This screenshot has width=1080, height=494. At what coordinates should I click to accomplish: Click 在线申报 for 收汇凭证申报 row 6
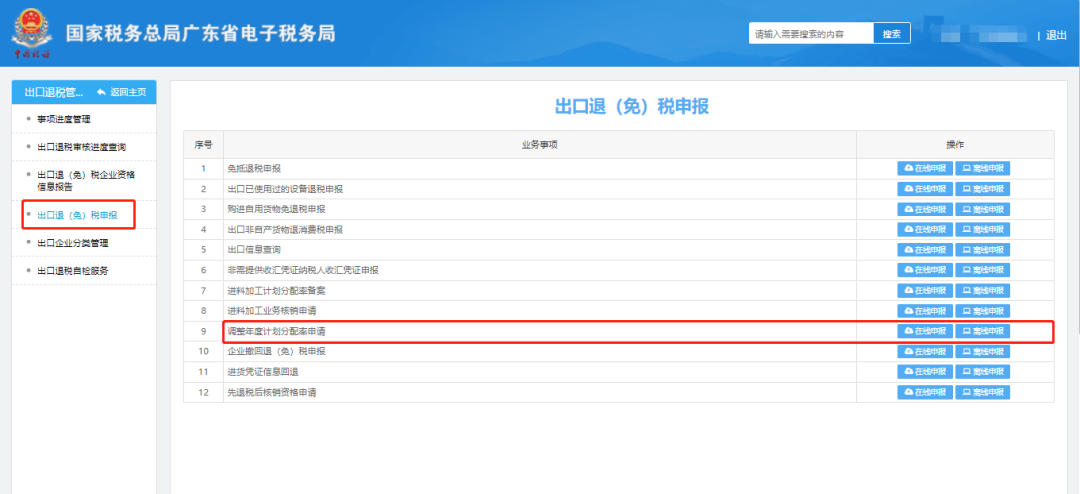click(925, 270)
